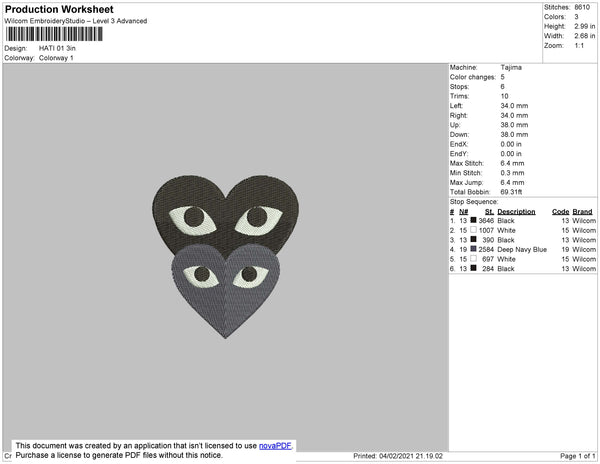Select the Brand column header
The image size is (600, 464).
coord(582,212)
